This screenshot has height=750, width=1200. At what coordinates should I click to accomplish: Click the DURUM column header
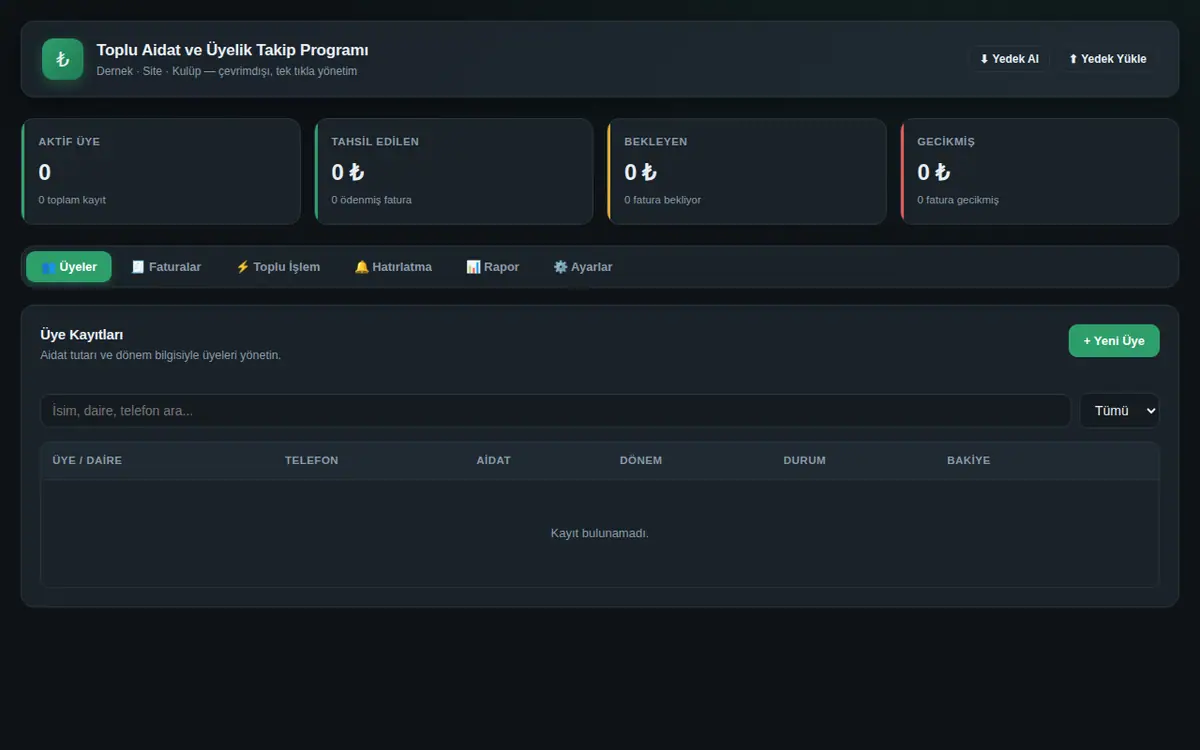pyautogui.click(x=804, y=461)
